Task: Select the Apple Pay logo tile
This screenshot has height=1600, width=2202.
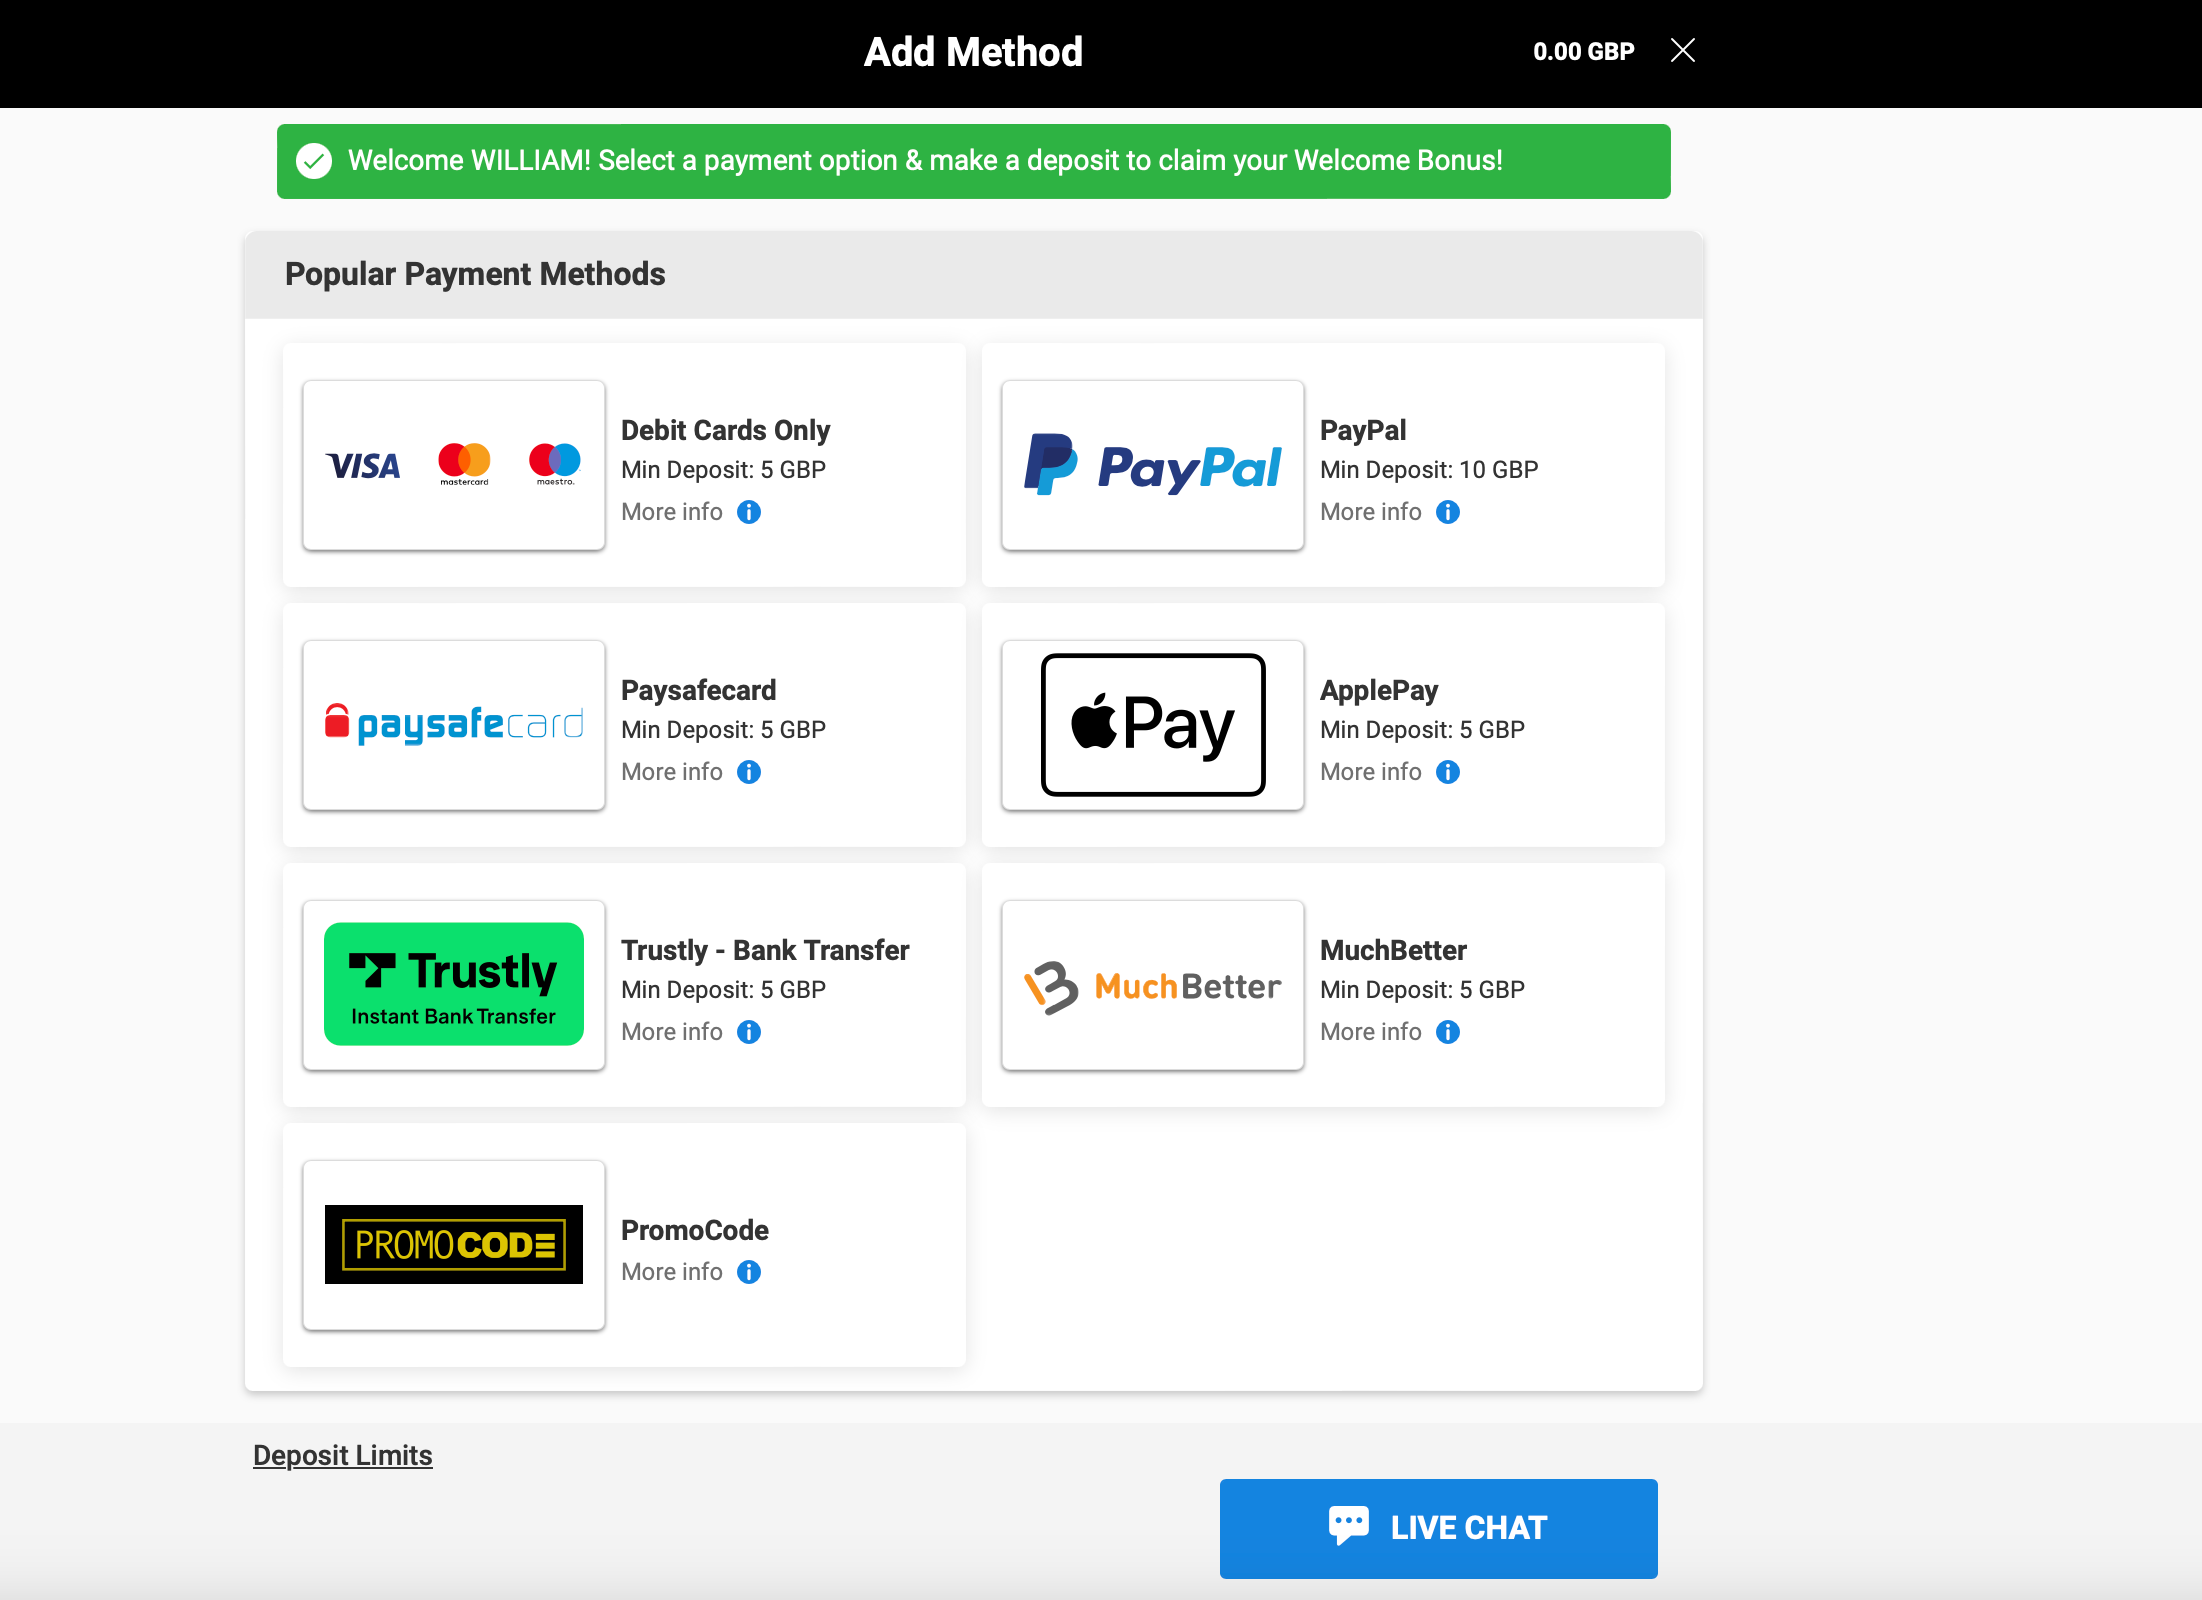Action: point(1153,725)
